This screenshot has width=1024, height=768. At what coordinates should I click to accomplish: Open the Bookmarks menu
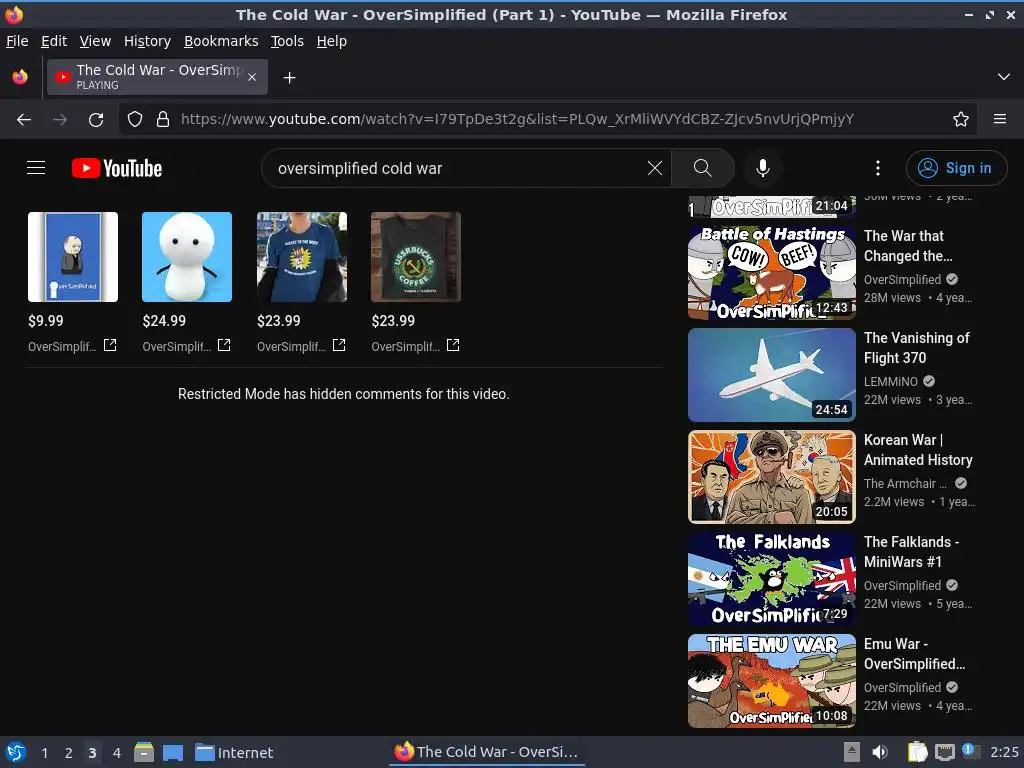click(x=221, y=41)
